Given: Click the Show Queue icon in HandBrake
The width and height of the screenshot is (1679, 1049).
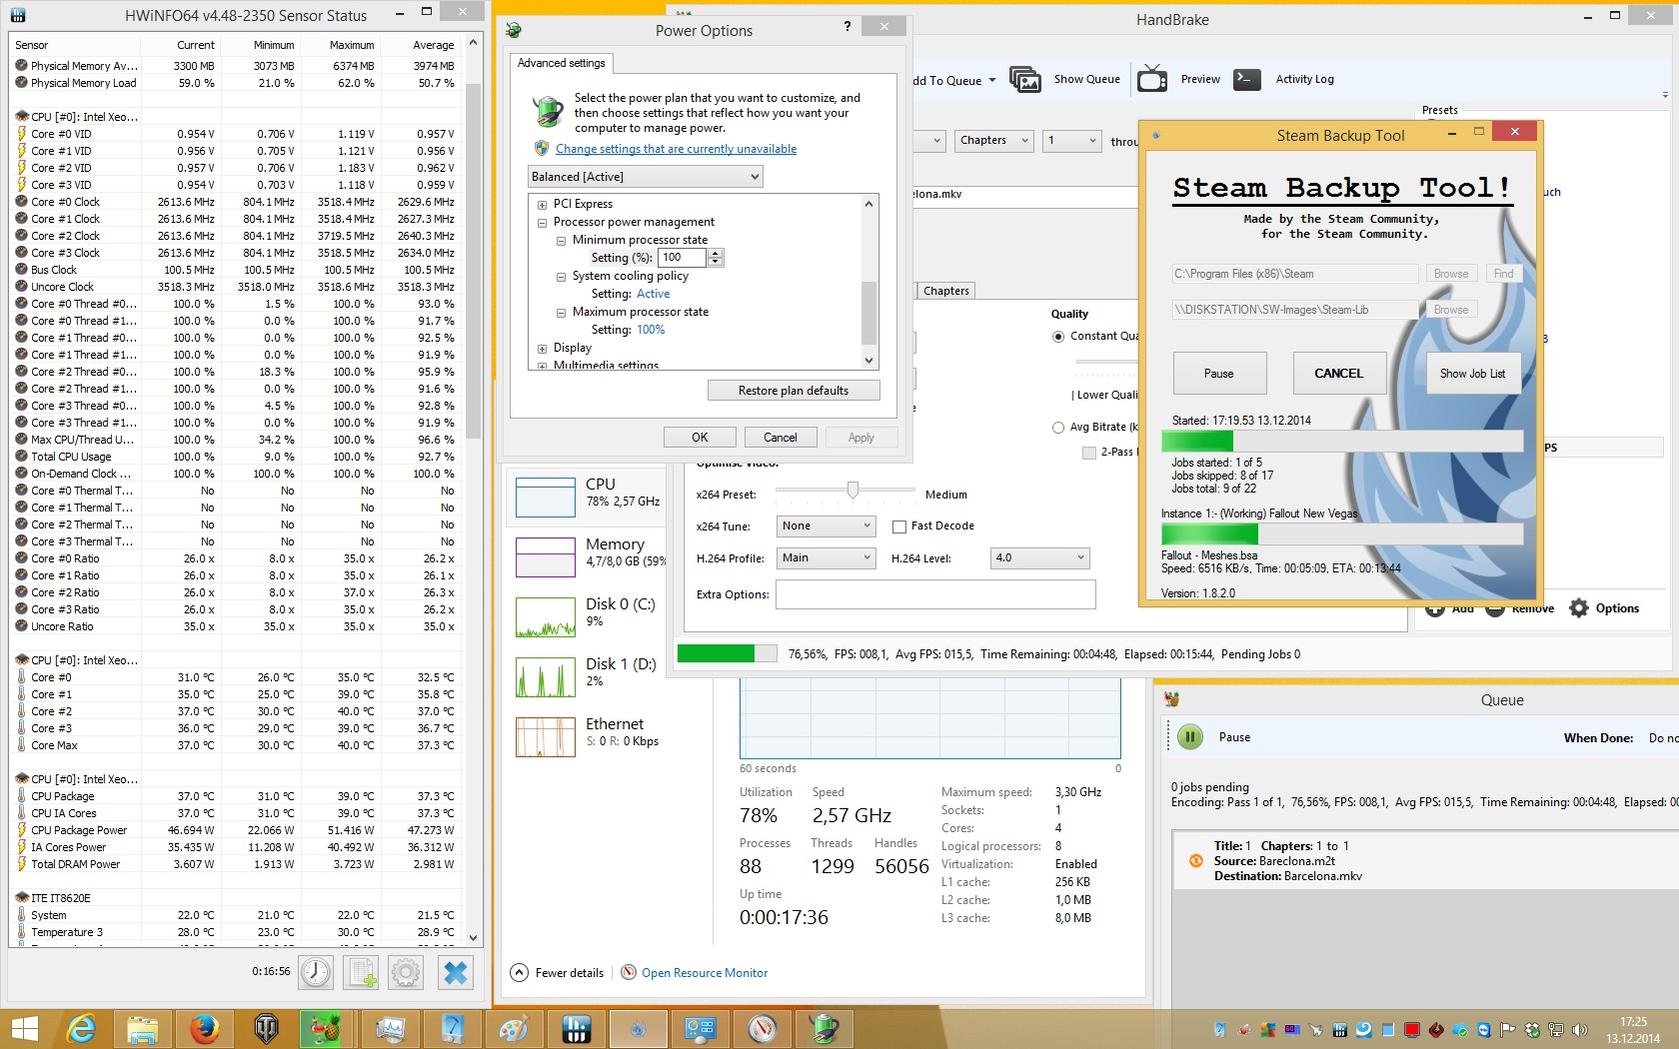Looking at the screenshot, I should (x=1025, y=79).
